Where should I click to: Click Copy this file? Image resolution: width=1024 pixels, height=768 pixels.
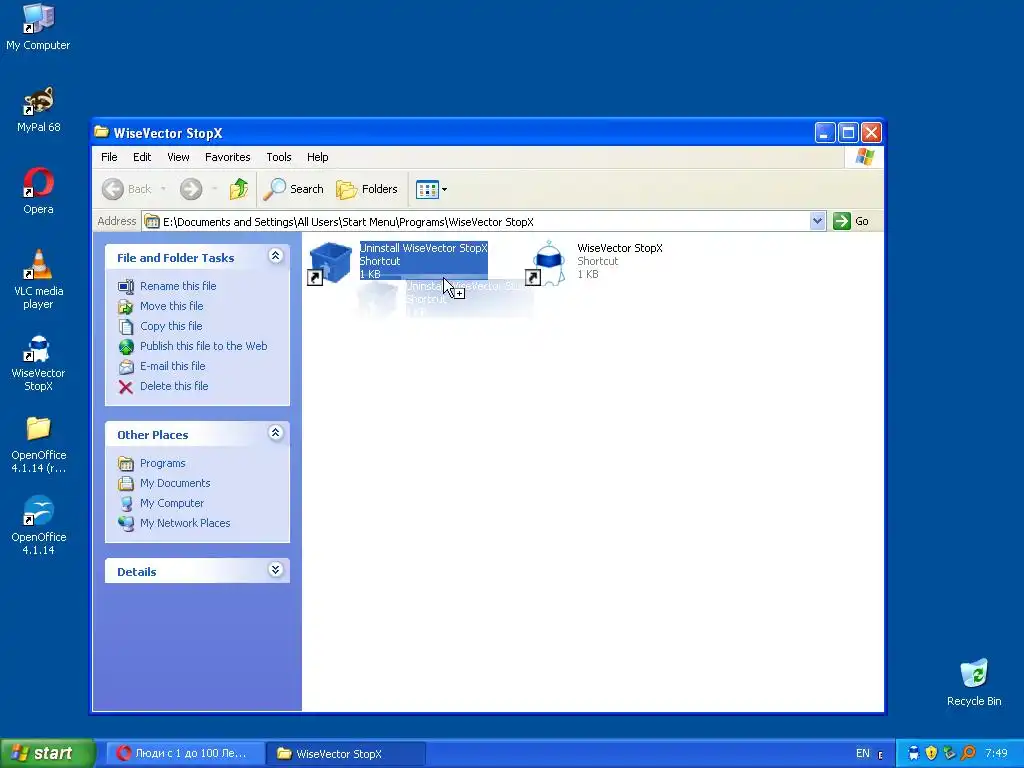coord(161,326)
